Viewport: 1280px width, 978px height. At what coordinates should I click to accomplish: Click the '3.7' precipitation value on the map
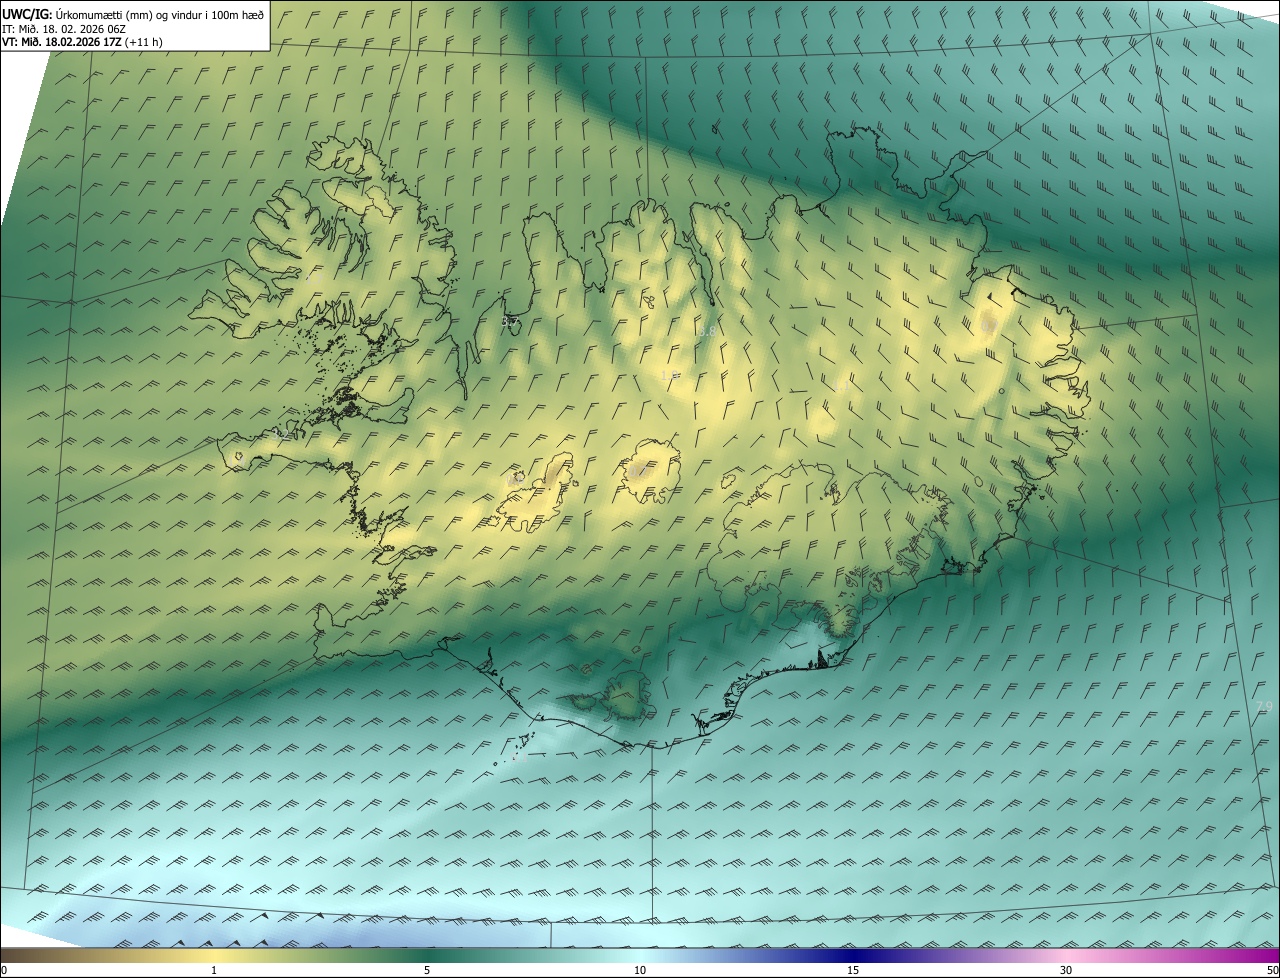510,321
